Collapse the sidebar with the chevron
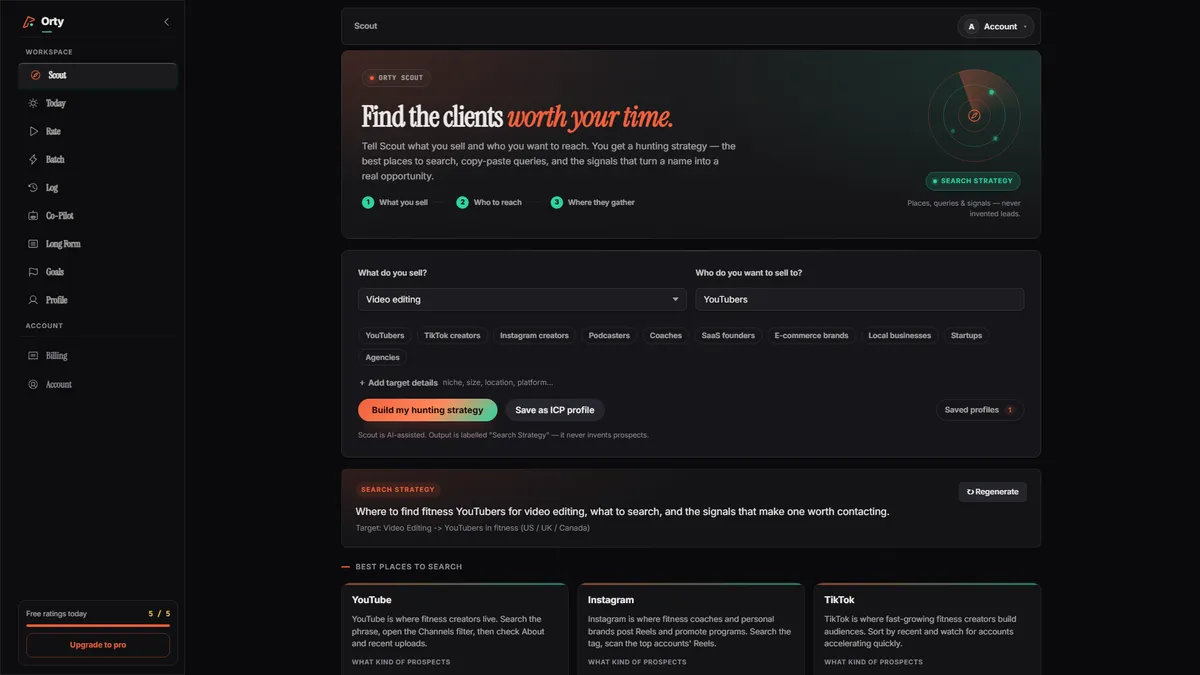 pyautogui.click(x=166, y=21)
